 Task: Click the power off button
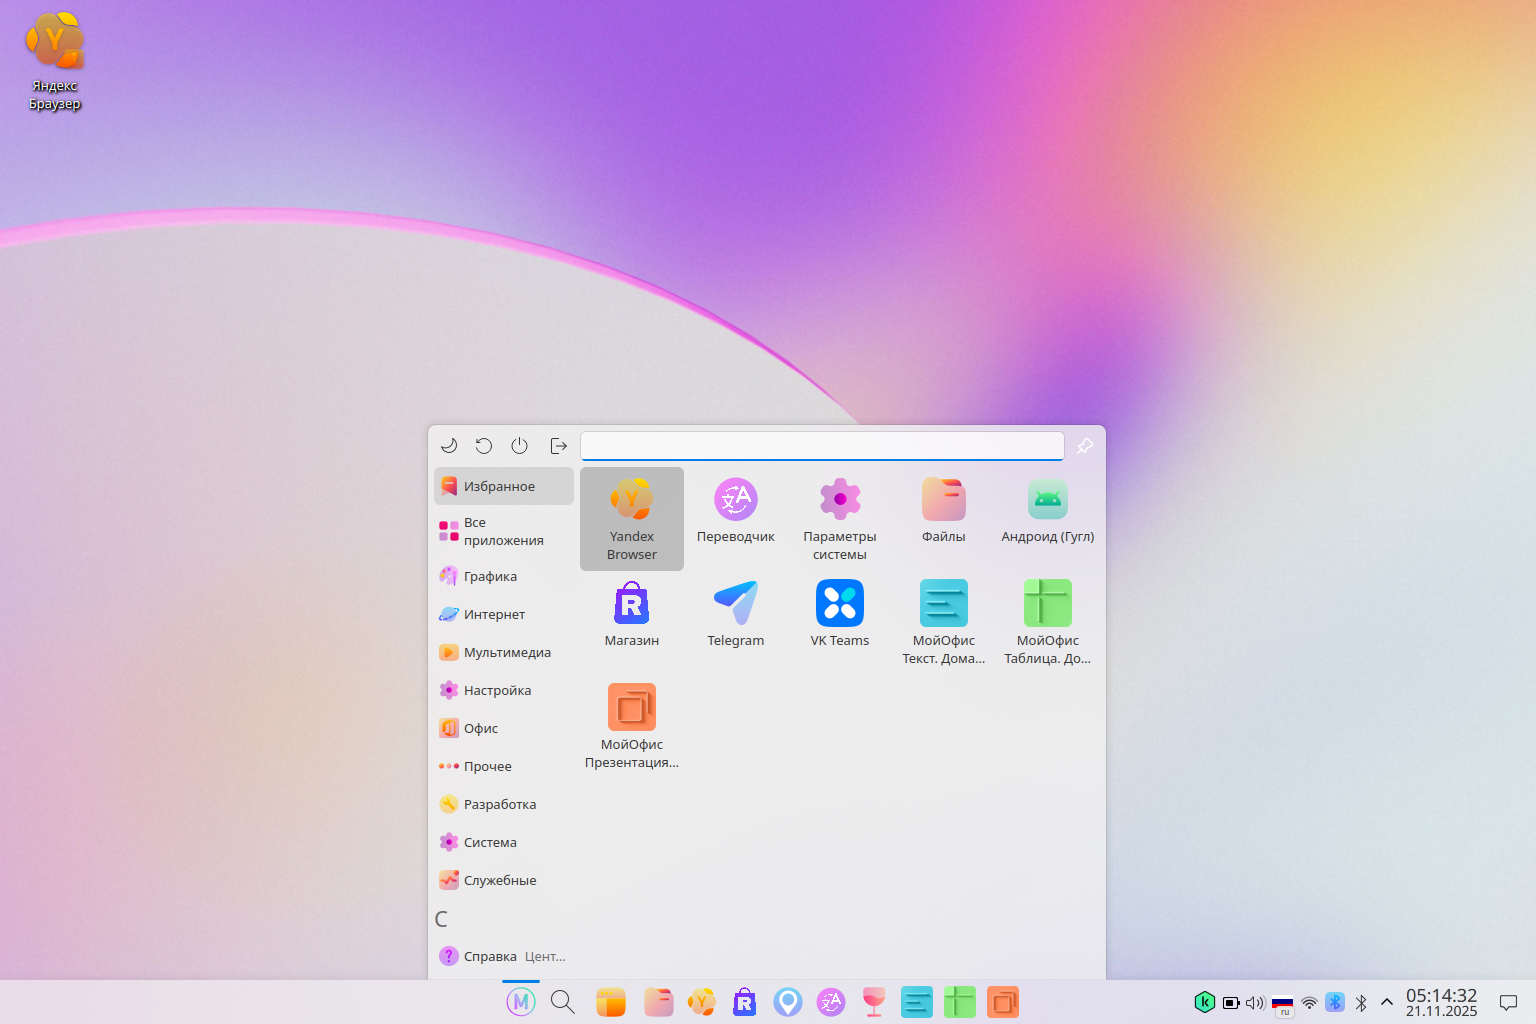point(519,446)
